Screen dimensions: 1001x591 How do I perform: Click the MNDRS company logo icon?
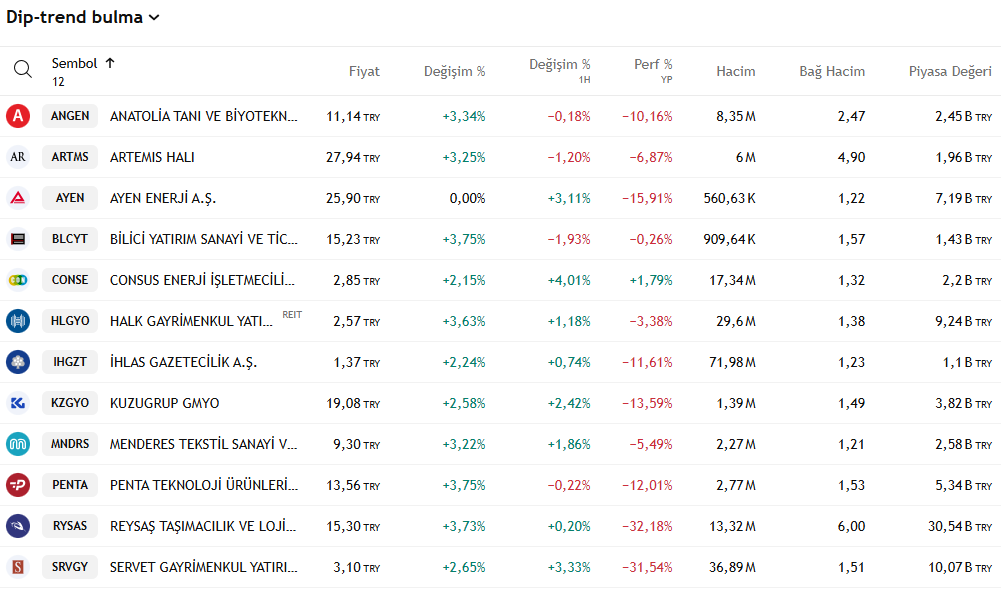coord(18,444)
